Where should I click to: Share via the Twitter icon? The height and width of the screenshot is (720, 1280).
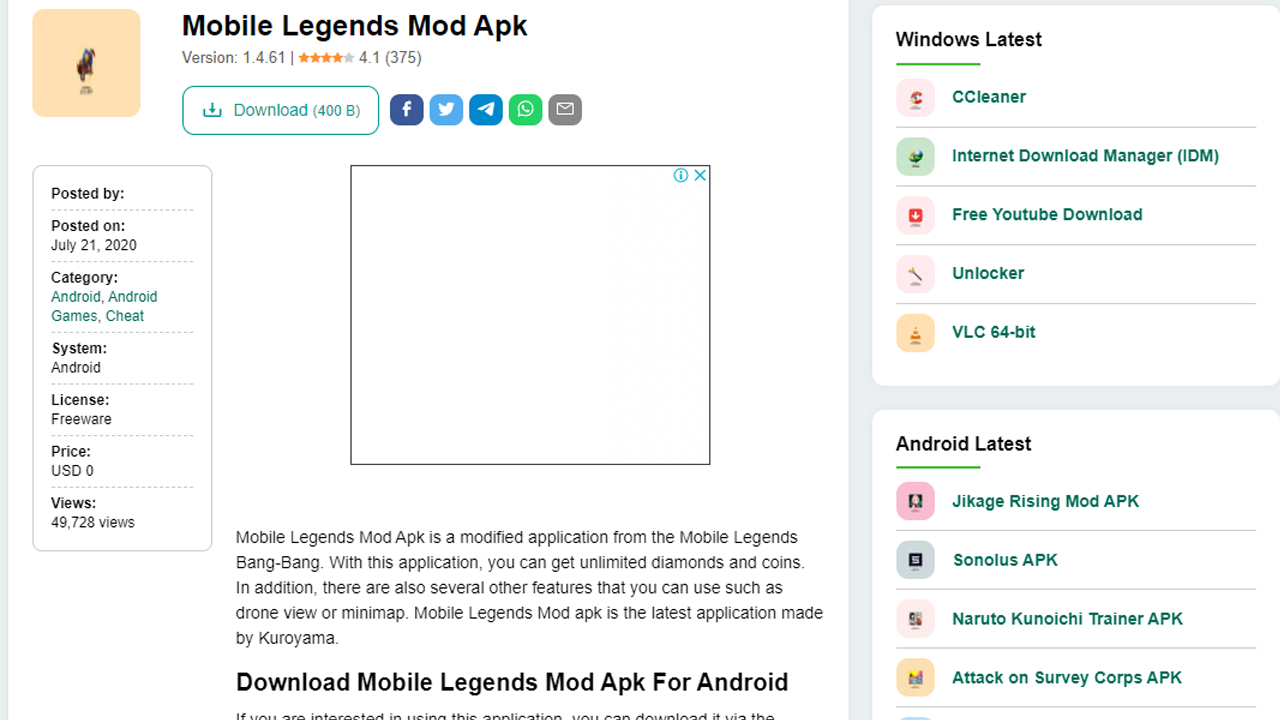[446, 110]
